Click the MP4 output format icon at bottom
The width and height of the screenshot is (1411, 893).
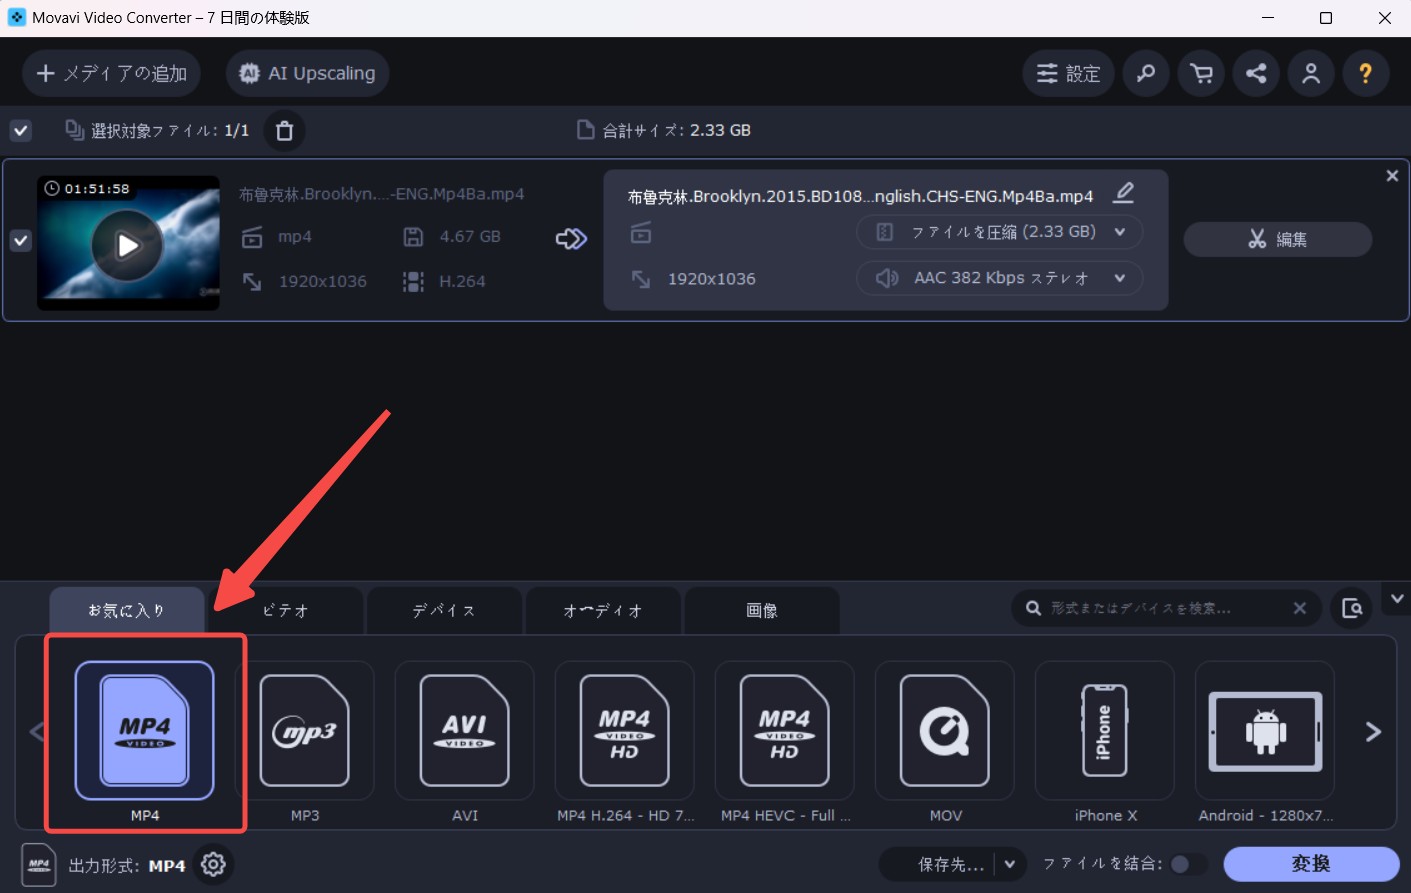[x=38, y=865]
